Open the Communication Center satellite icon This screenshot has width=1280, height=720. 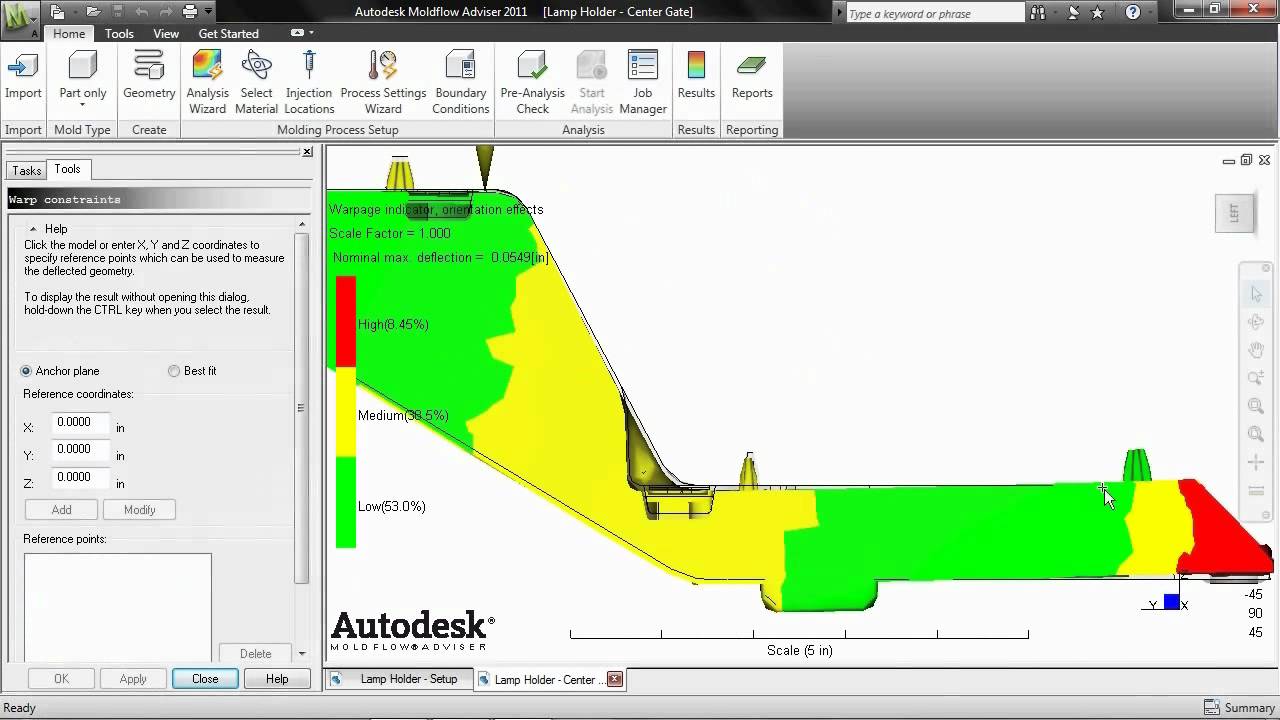click(x=1073, y=13)
